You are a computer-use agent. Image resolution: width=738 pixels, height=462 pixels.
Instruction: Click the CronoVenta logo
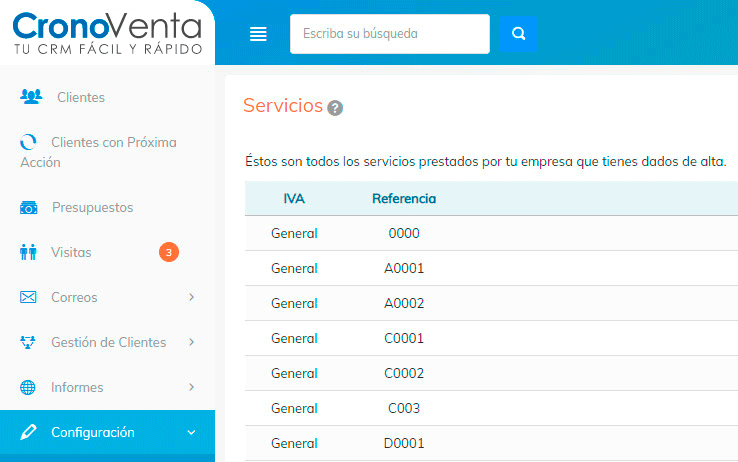(x=107, y=33)
